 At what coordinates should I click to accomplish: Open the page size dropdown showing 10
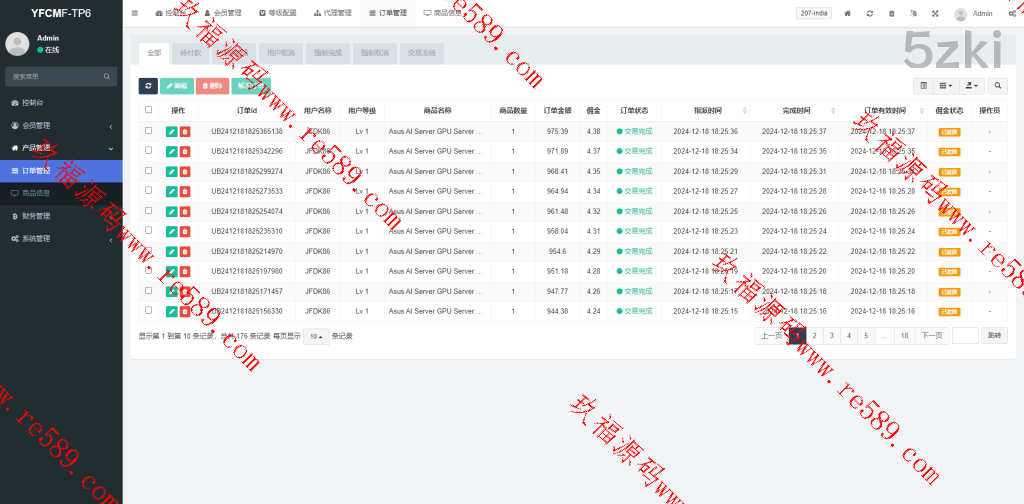point(315,336)
